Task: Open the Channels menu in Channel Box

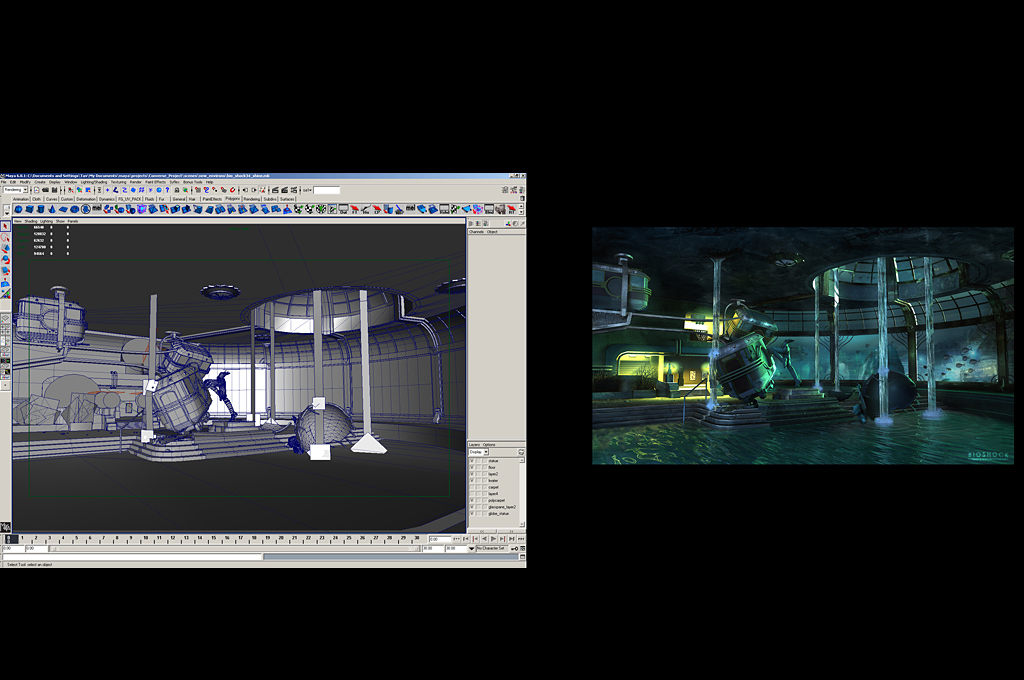Action: point(477,232)
